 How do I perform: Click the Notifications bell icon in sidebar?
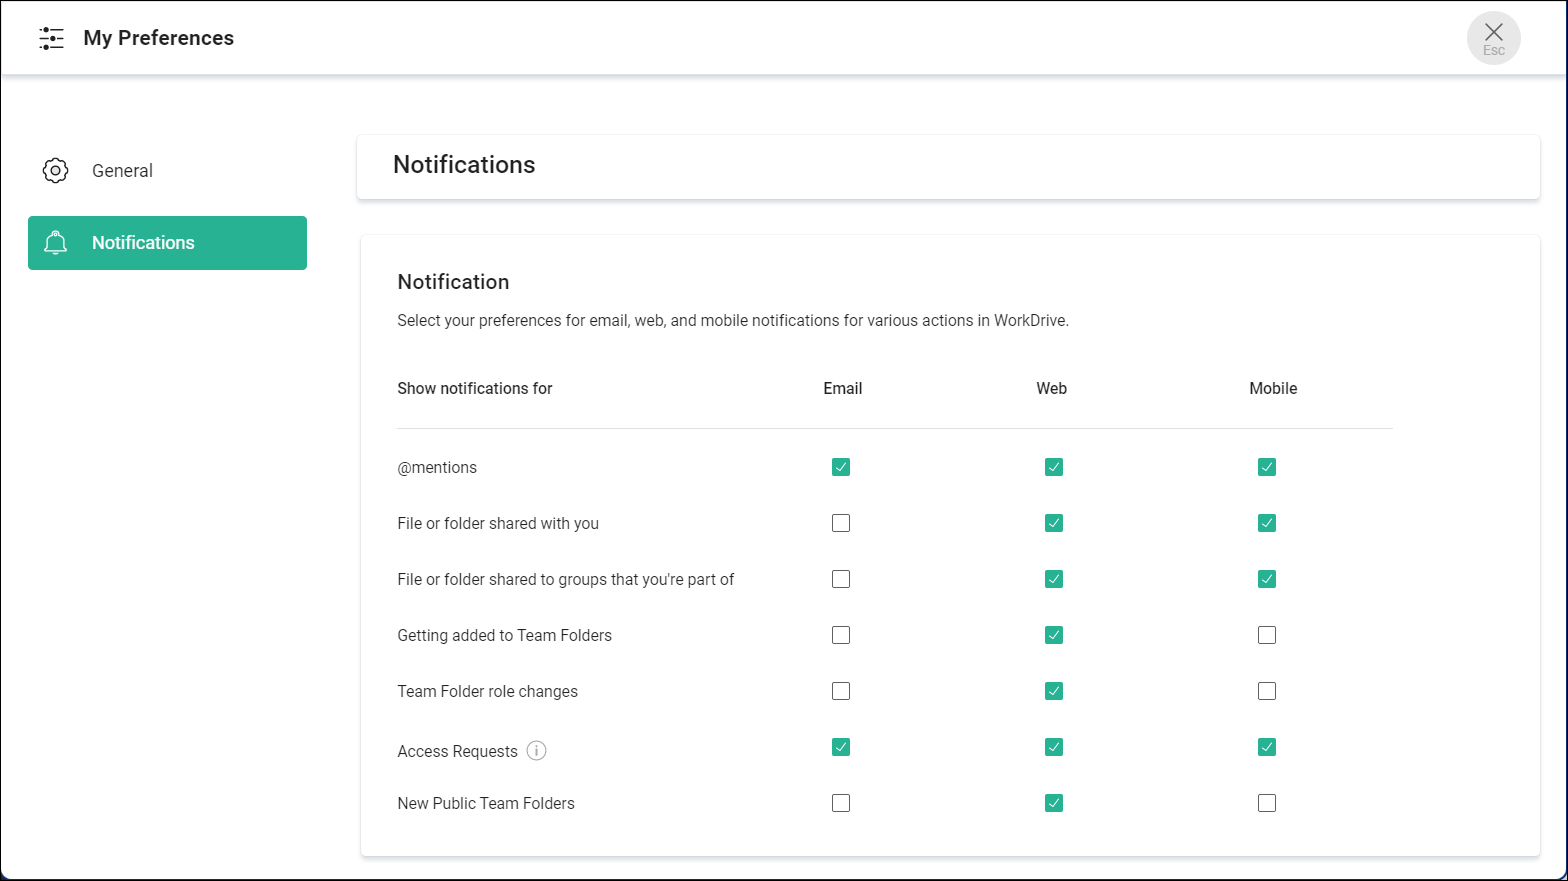point(56,243)
